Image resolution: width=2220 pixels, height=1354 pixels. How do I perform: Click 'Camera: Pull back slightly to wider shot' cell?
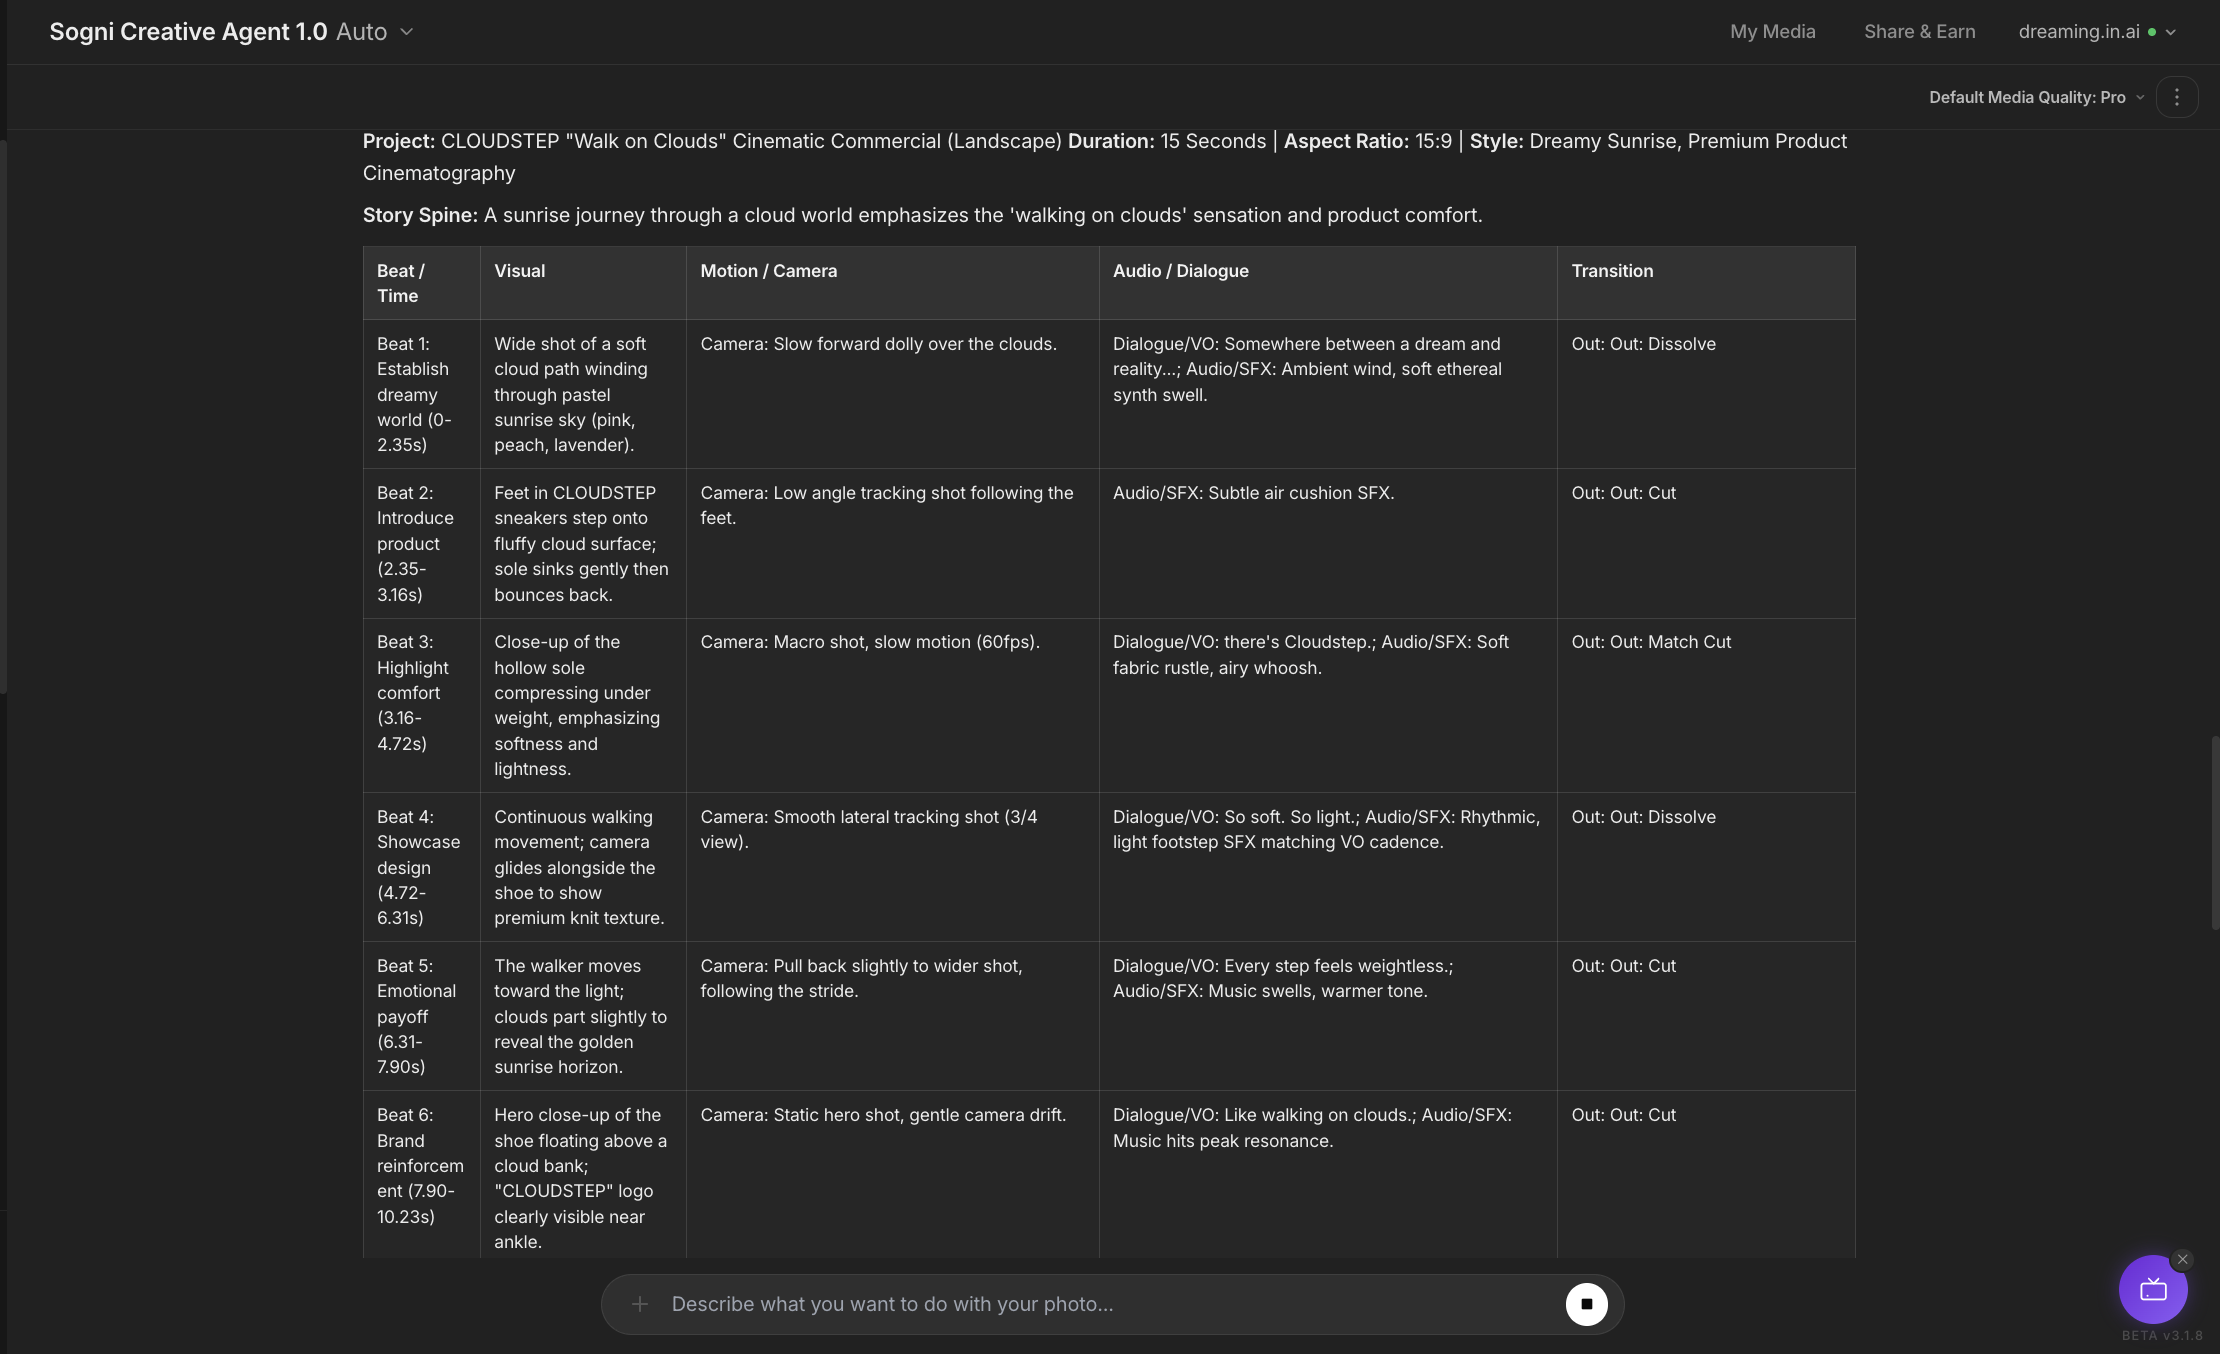(x=892, y=1016)
